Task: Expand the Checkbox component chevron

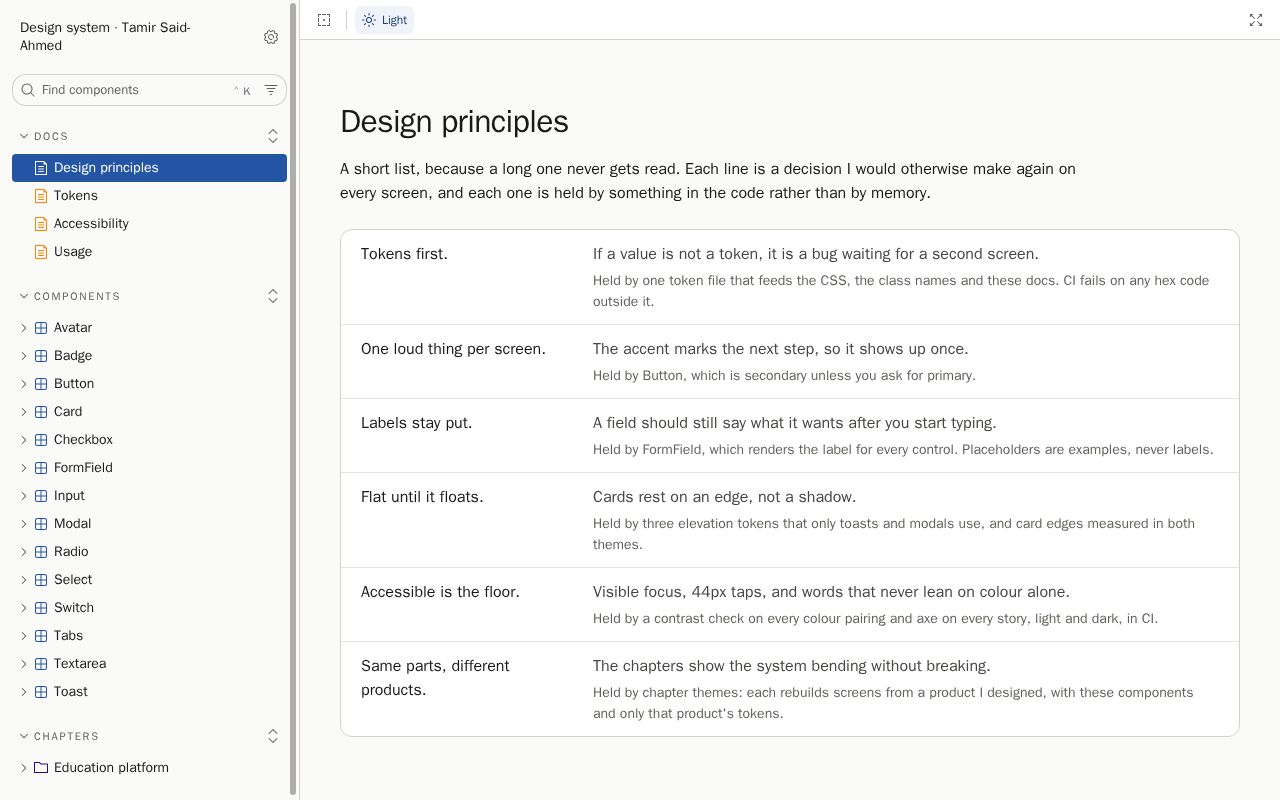Action: 24,440
